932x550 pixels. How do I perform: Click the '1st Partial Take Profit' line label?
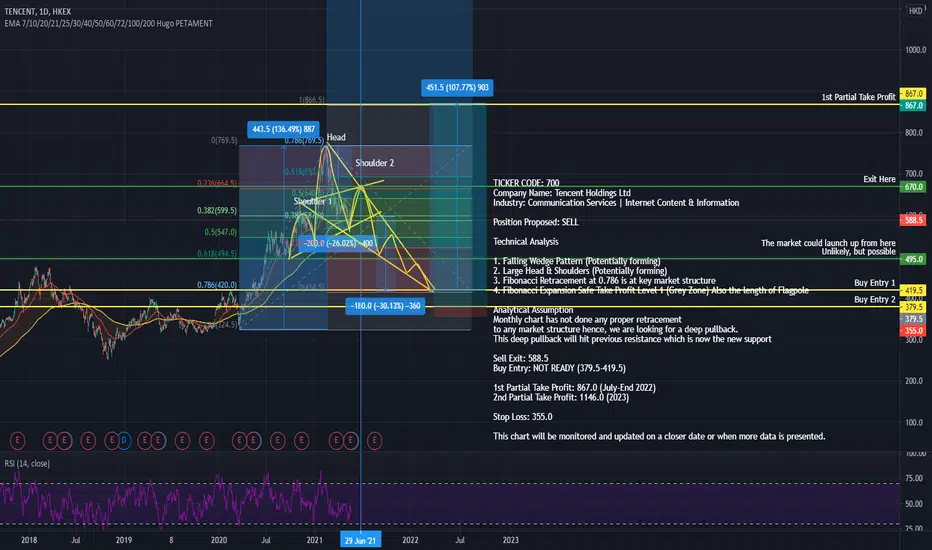858,97
